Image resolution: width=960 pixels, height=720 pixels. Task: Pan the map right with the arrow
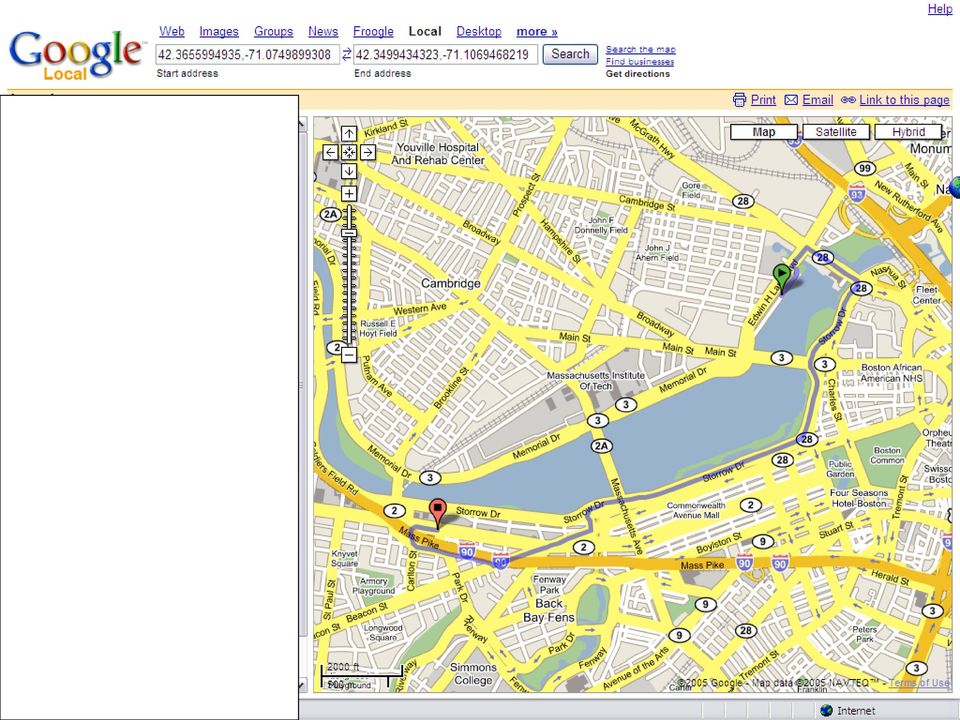click(x=367, y=152)
